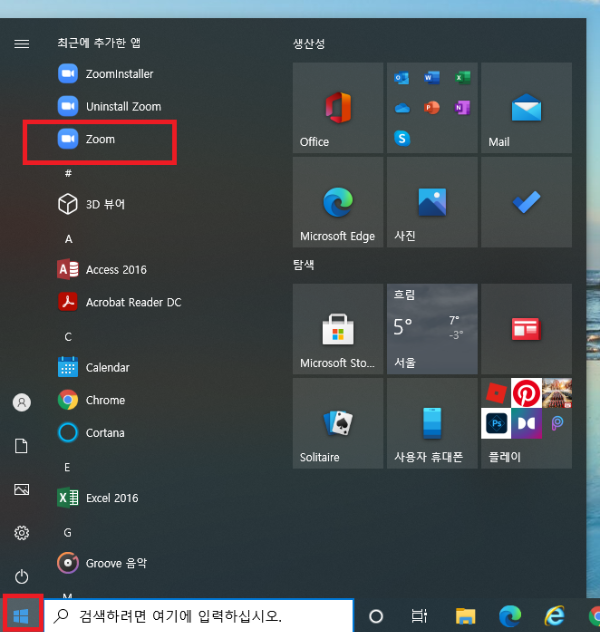
Task: Click the 생산성 group title
Action: [309, 44]
